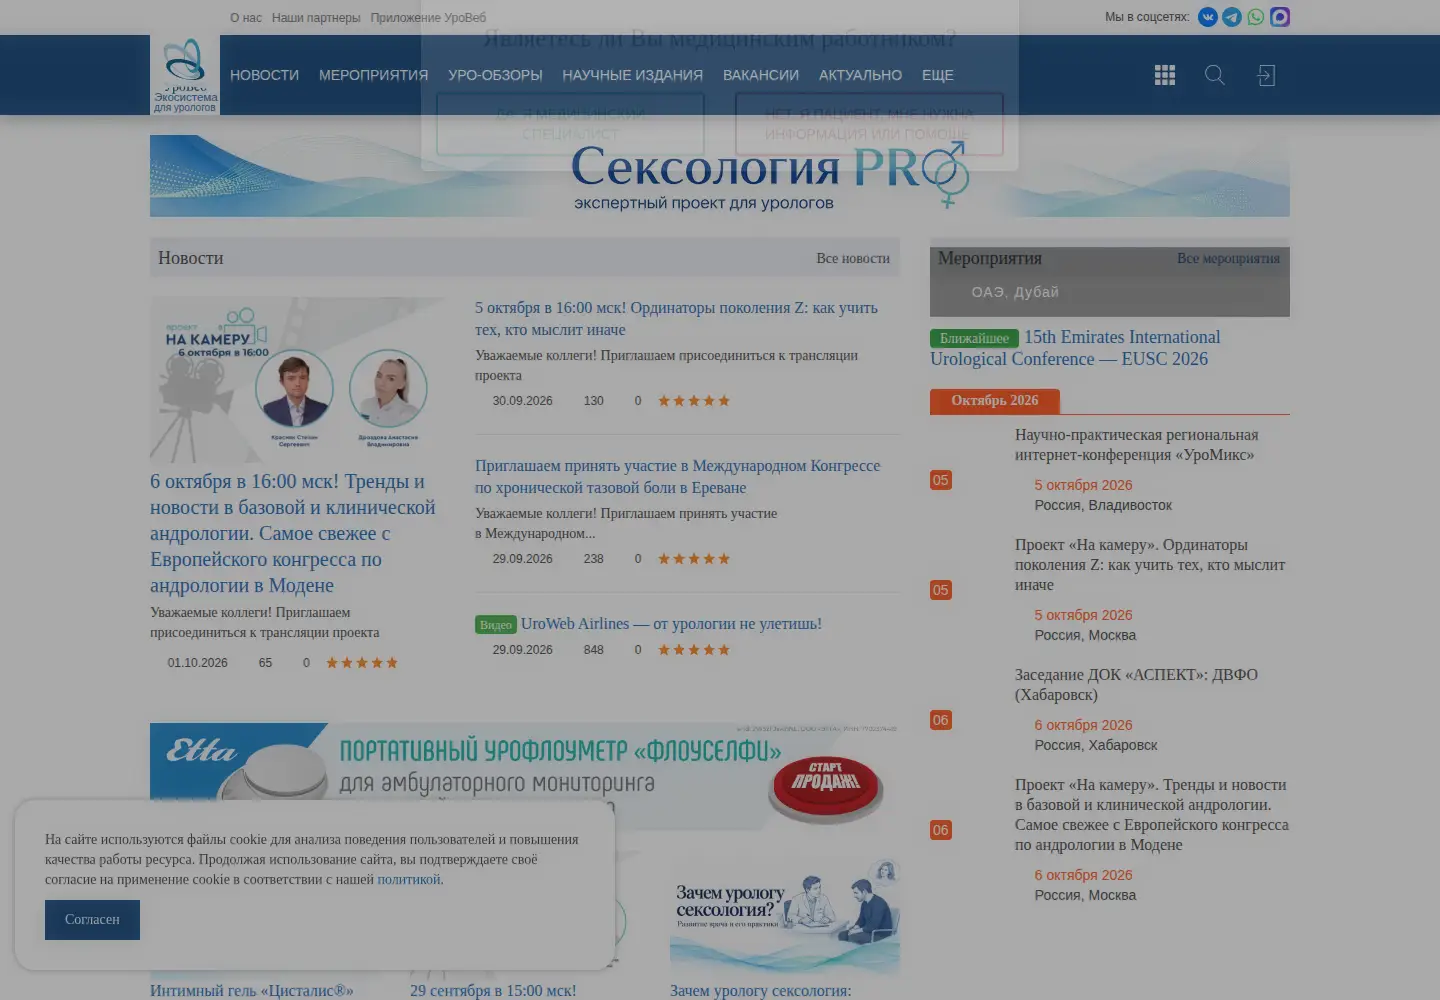Open the Приложение УроВеб link
The height and width of the screenshot is (1000, 1440).
tap(428, 18)
